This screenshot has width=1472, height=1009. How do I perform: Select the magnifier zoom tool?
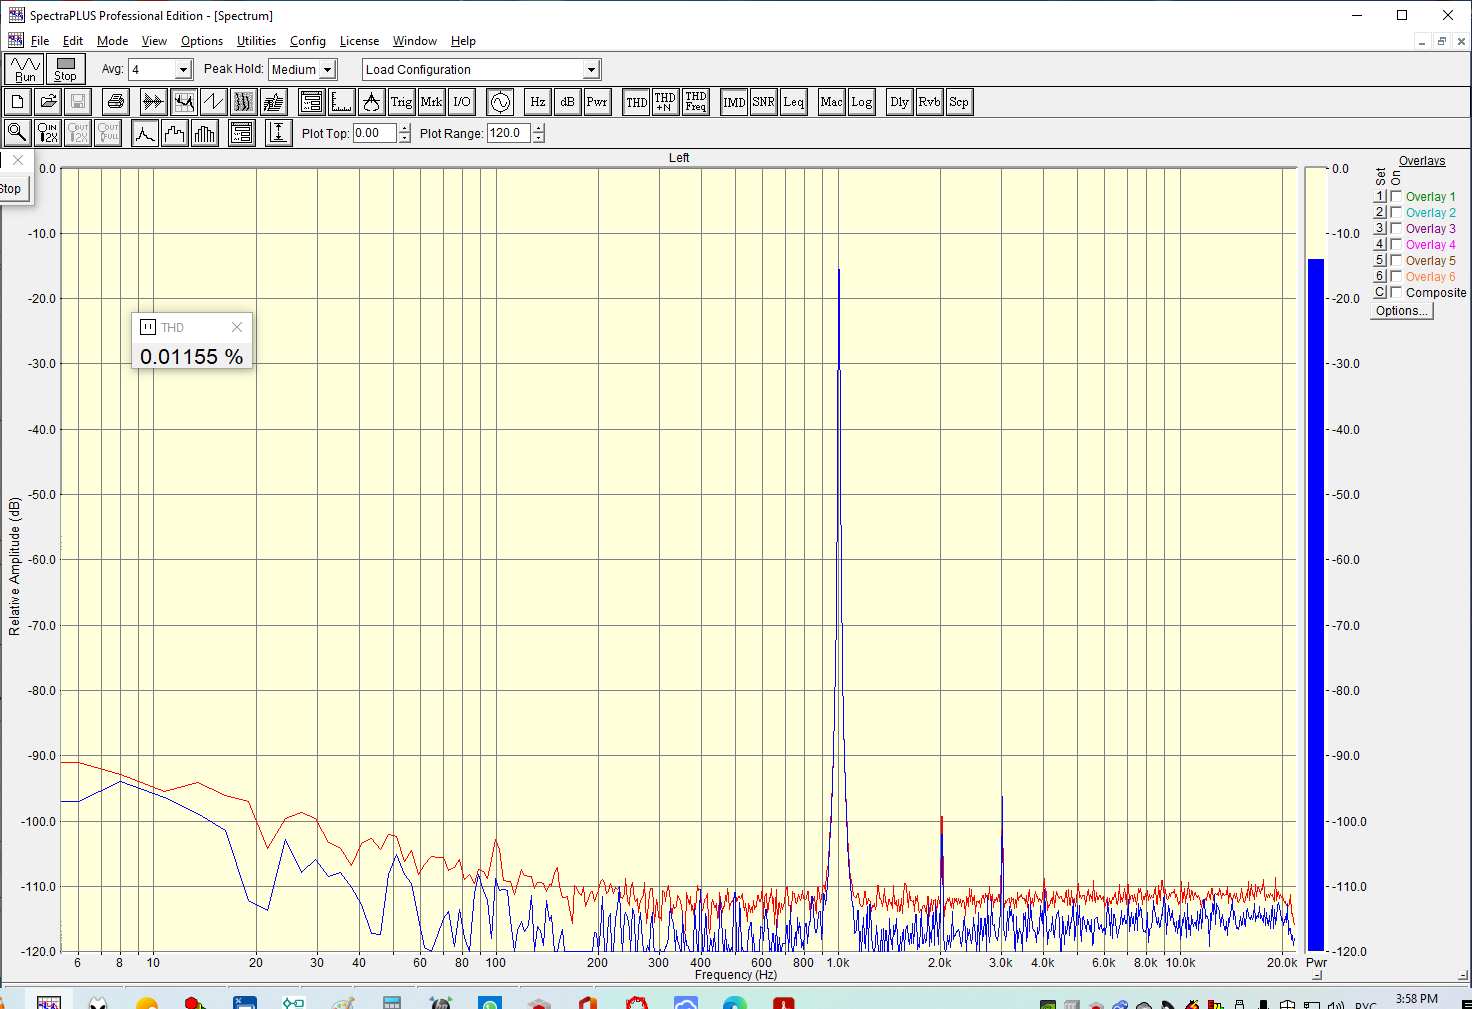(x=17, y=133)
